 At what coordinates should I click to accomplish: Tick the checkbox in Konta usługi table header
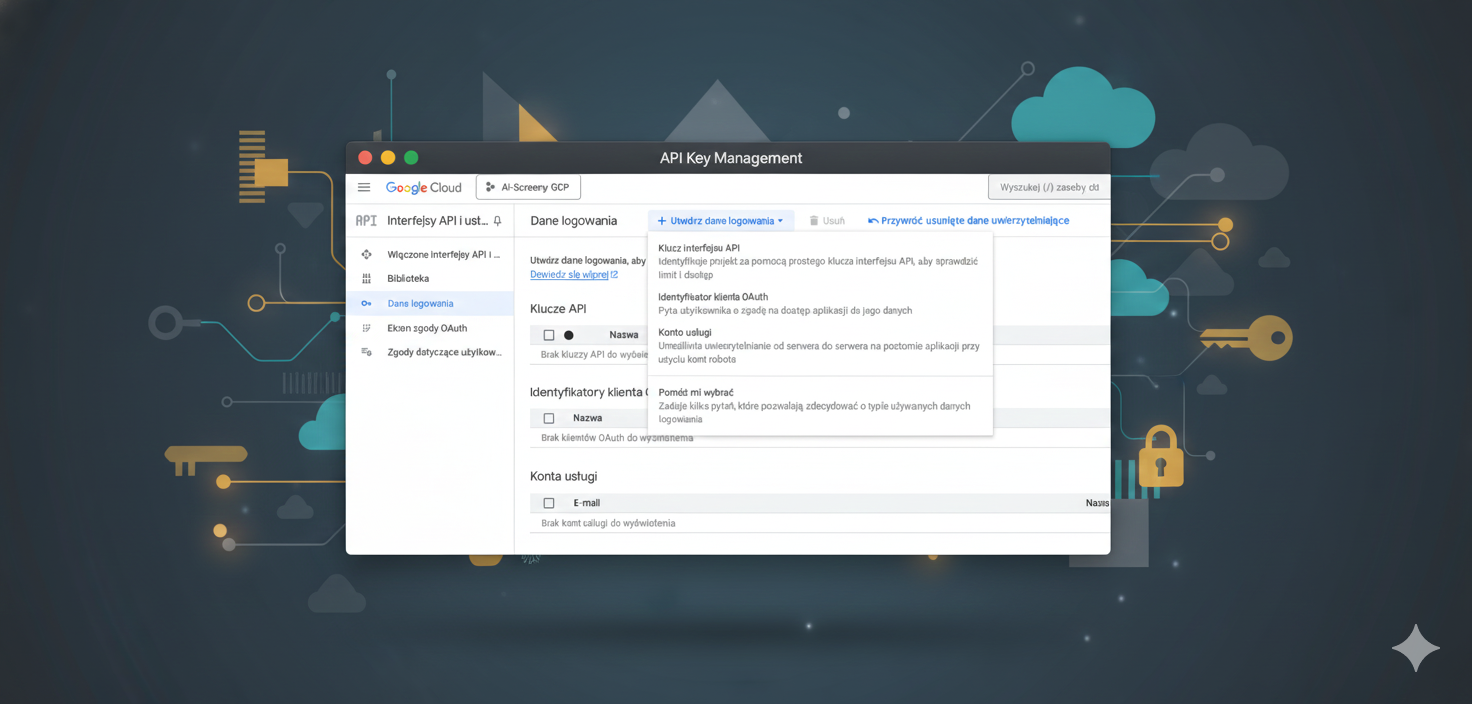[x=548, y=503]
